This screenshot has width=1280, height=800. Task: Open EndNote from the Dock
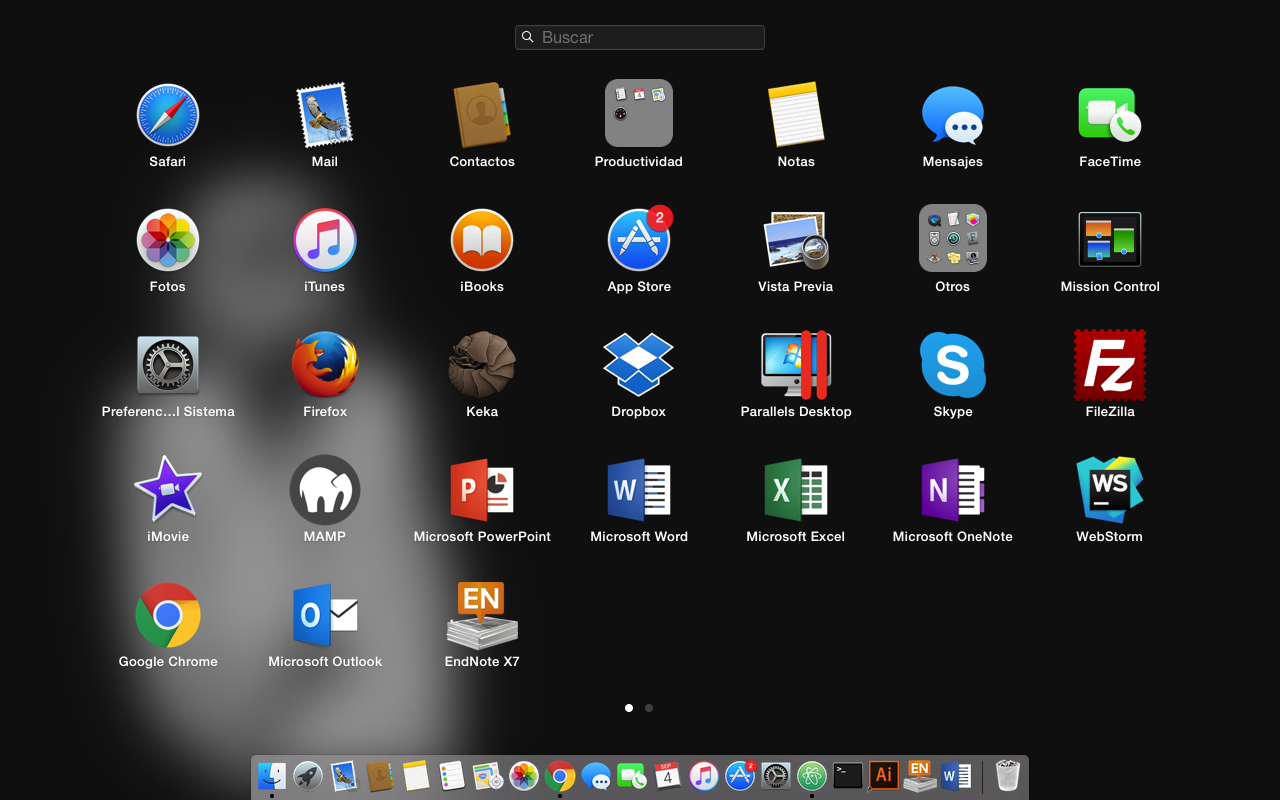(x=920, y=776)
